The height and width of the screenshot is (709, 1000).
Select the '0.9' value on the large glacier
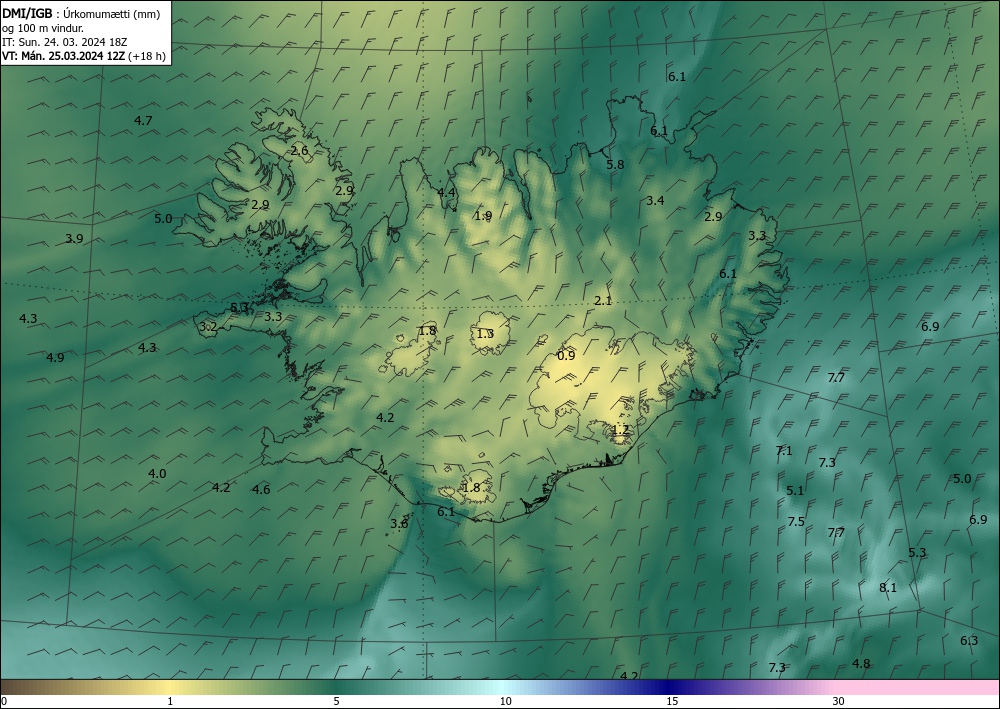click(566, 356)
